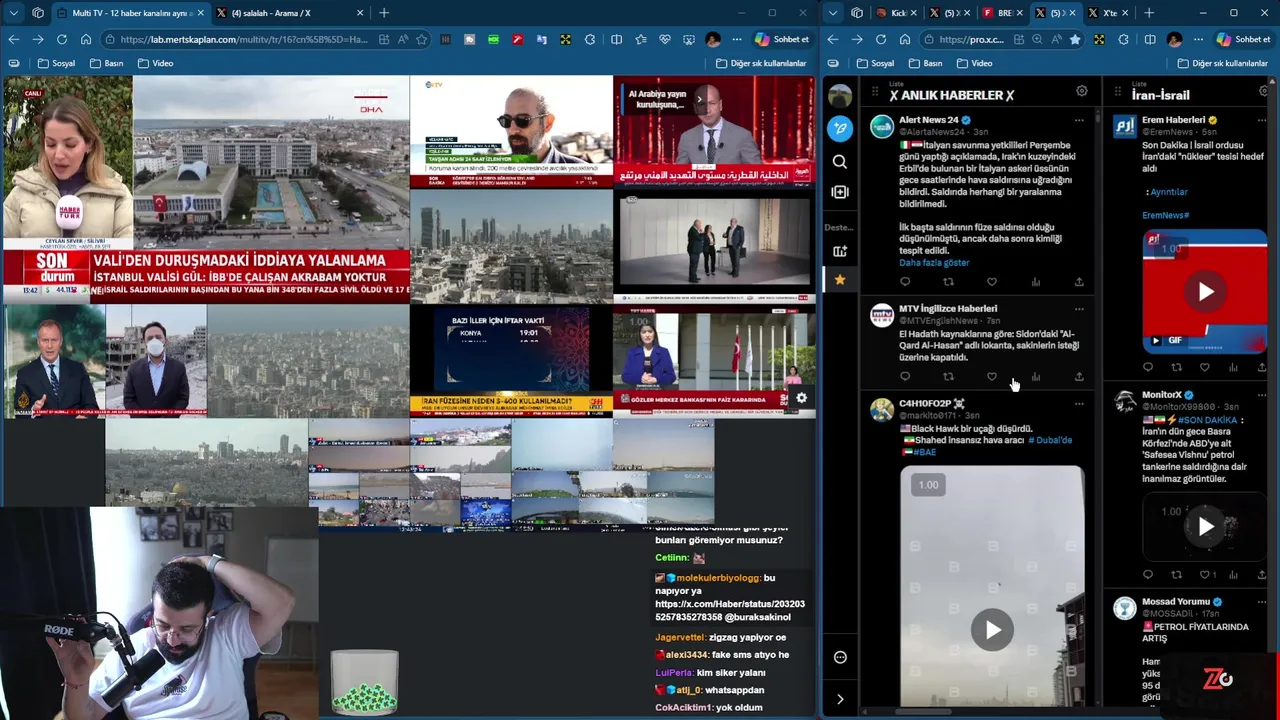1280x720 pixels.
Task: Open Multi TV settings gear over video grid
Action: point(801,398)
